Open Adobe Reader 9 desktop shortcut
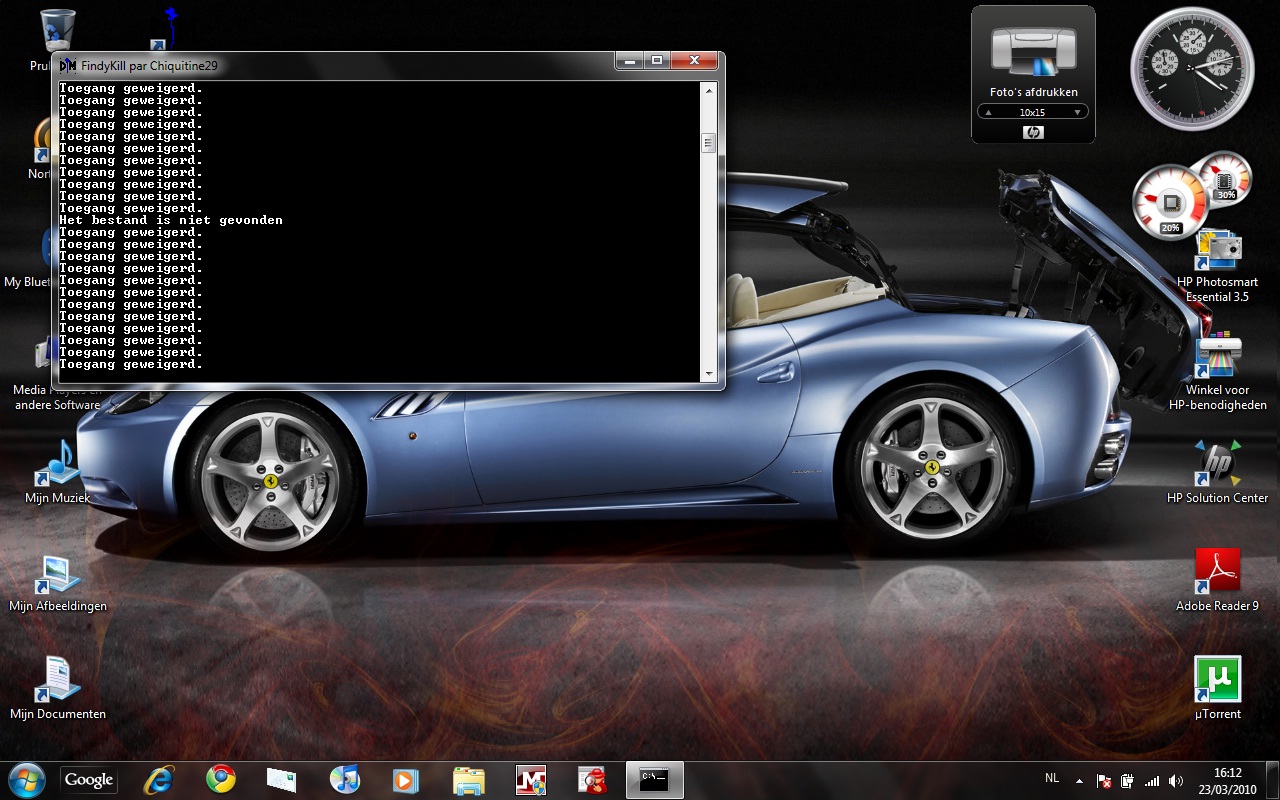 (x=1217, y=572)
